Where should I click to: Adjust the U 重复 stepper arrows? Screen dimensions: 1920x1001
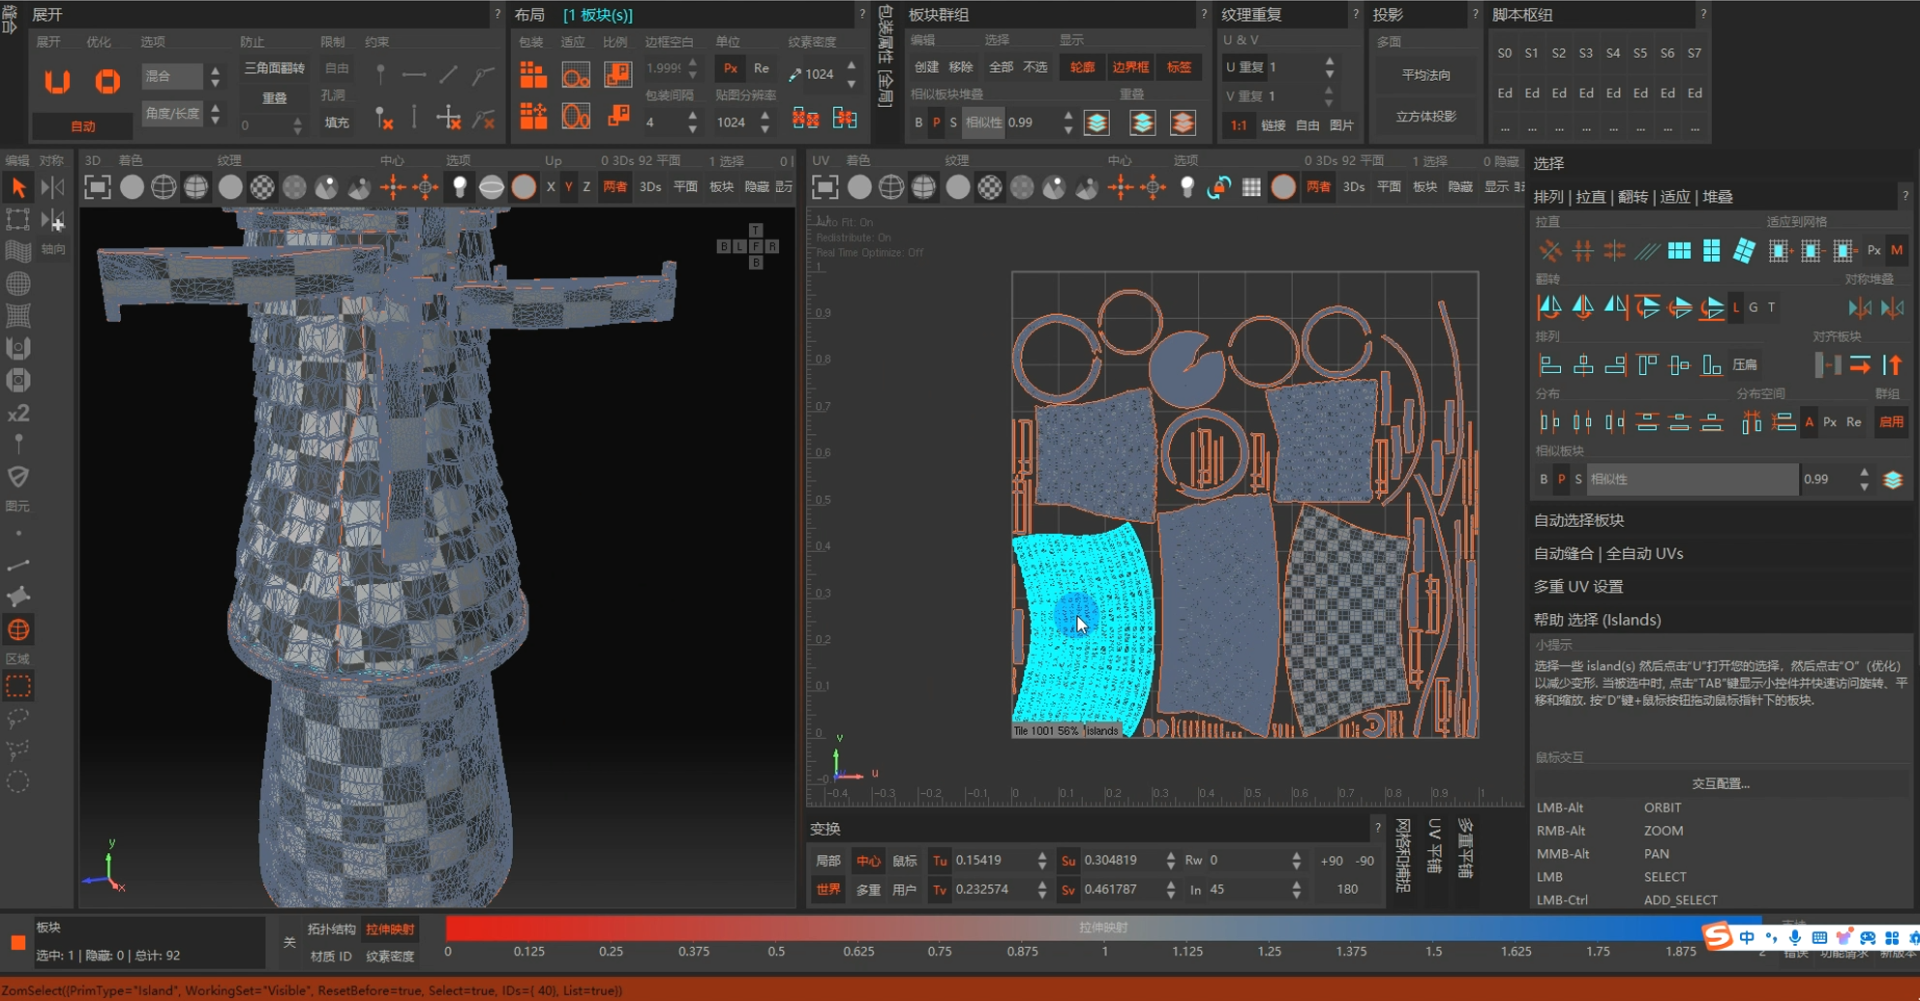point(1329,67)
